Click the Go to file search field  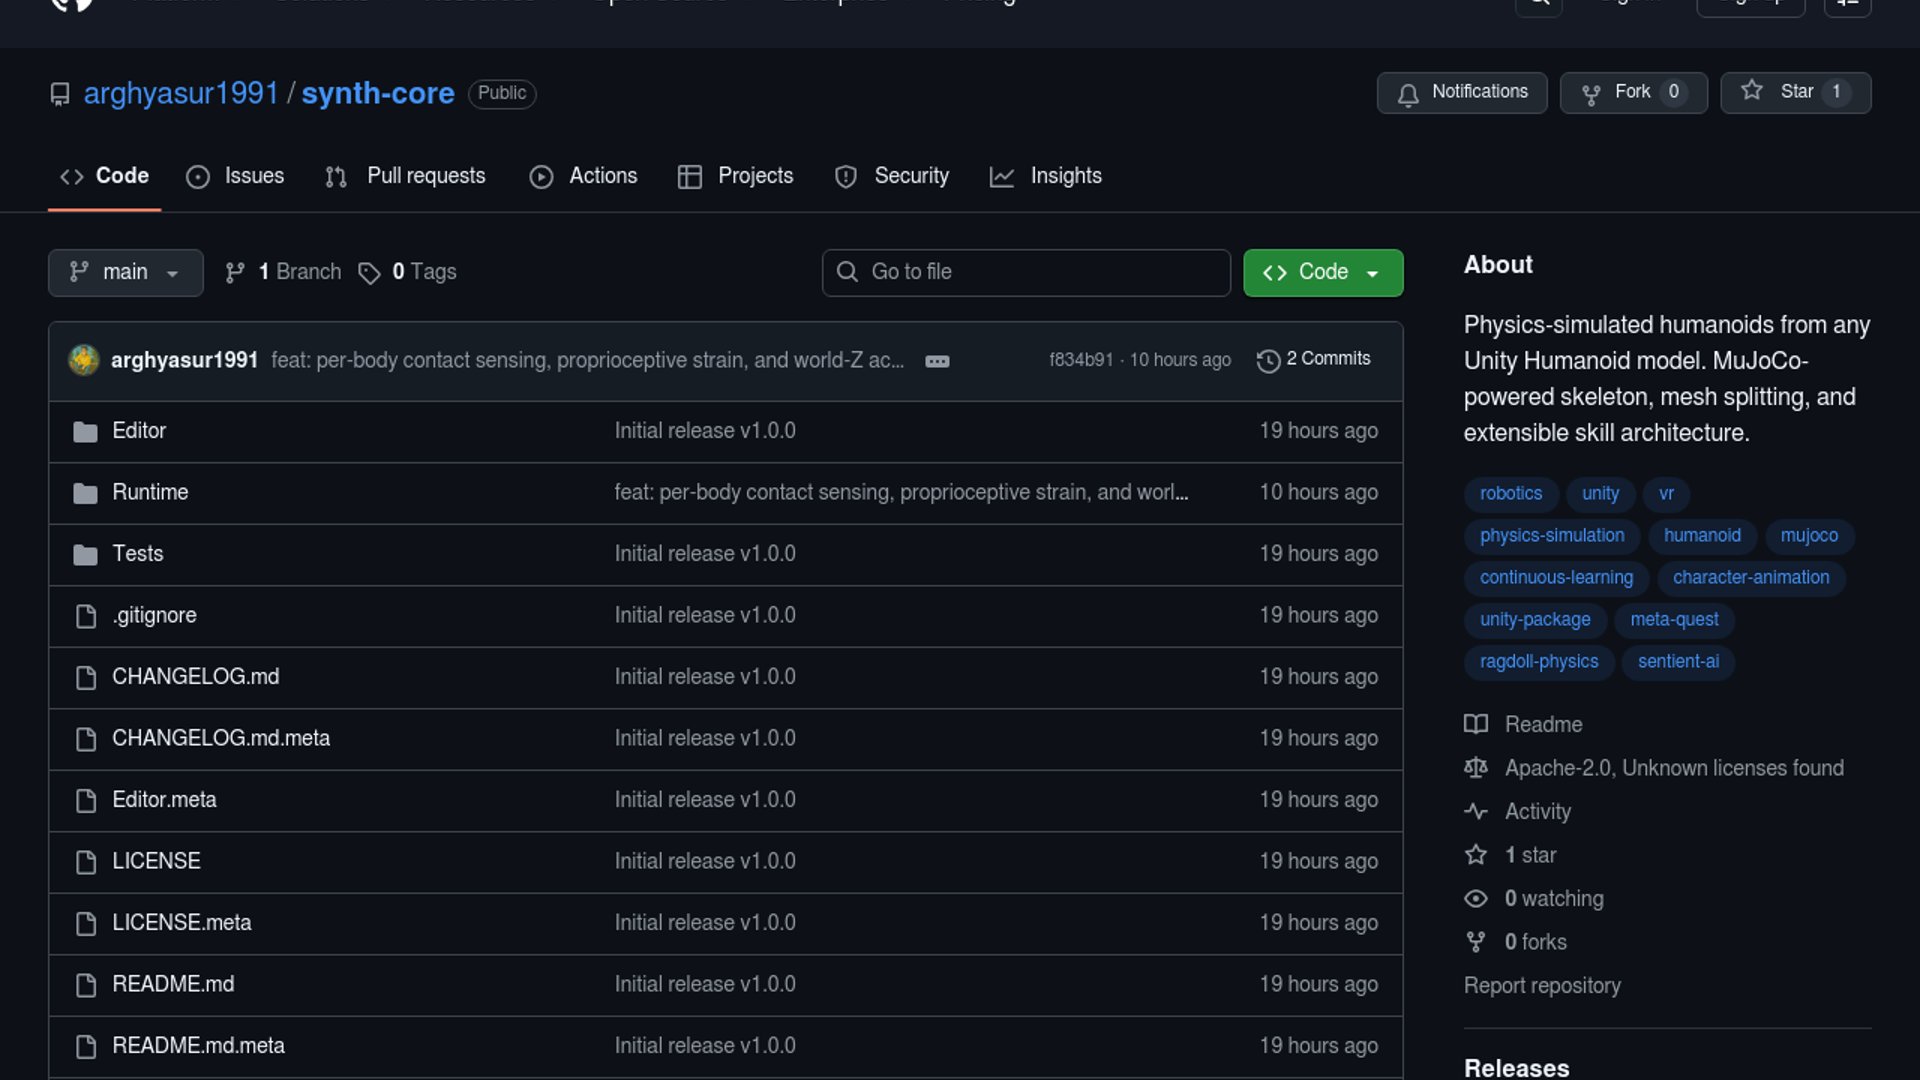point(1026,272)
